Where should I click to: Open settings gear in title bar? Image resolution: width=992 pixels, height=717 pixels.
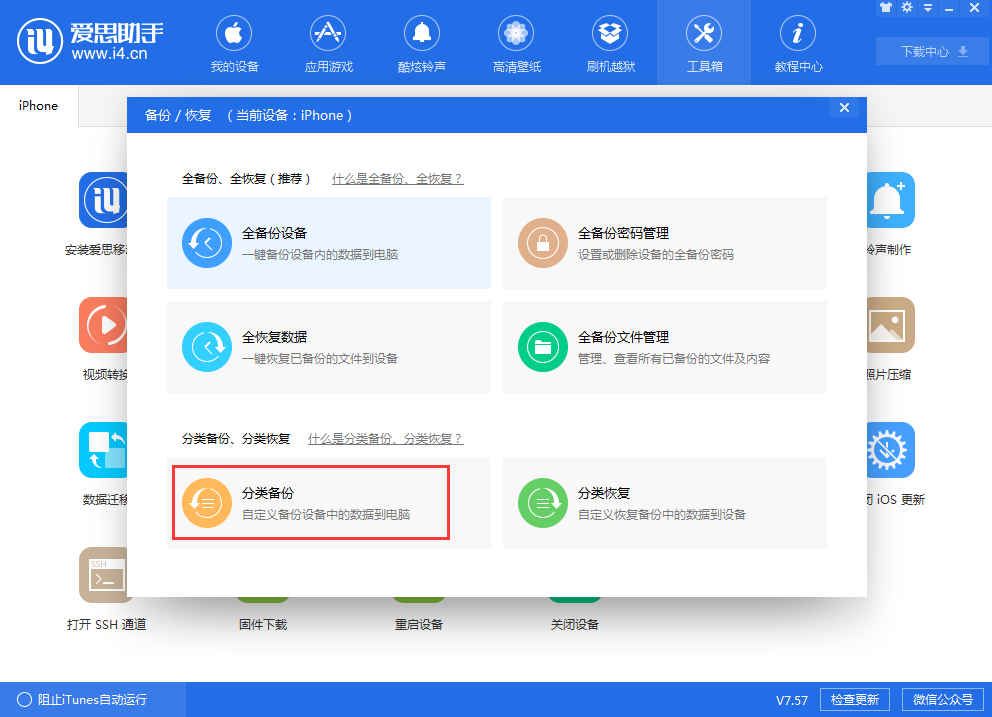[907, 8]
